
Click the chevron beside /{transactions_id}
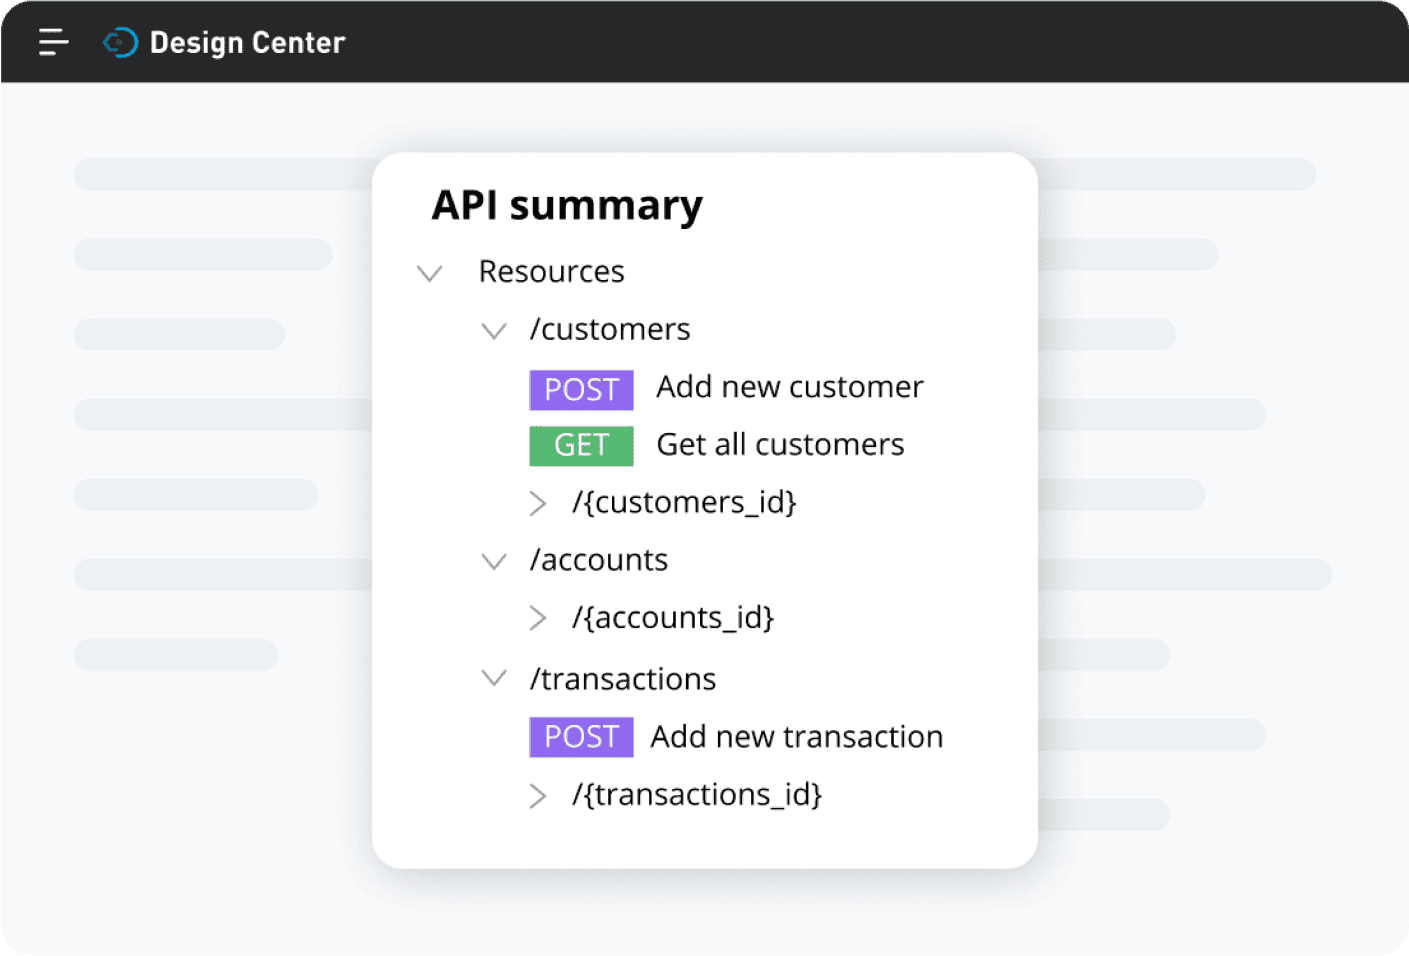point(539,795)
